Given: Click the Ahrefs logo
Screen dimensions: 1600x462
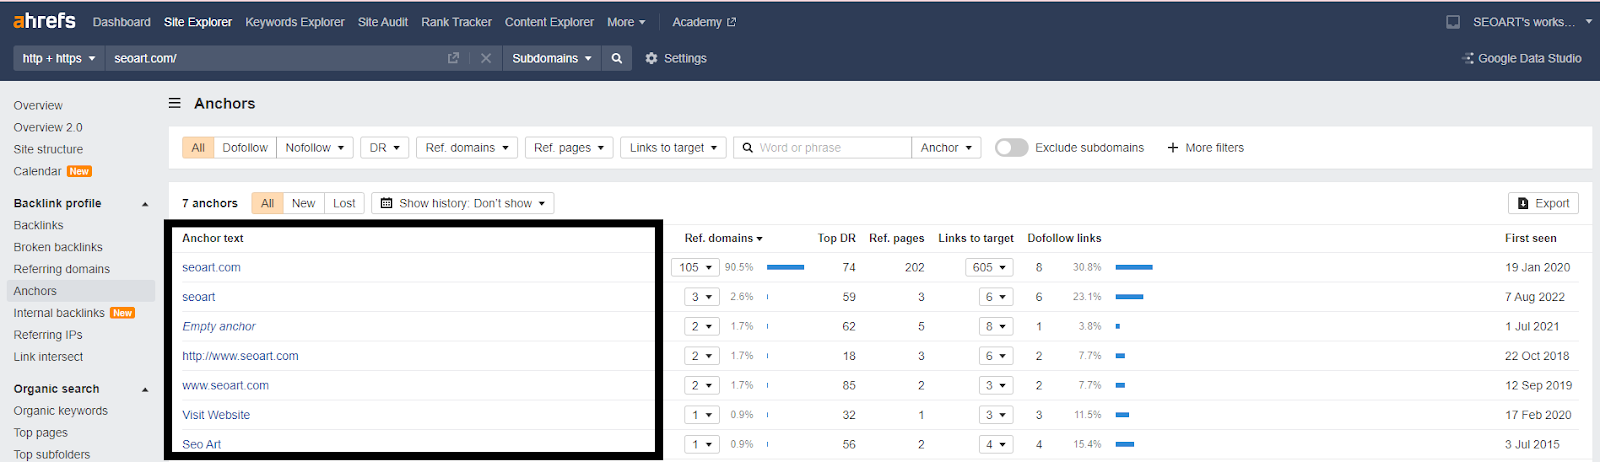Looking at the screenshot, I should point(44,21).
